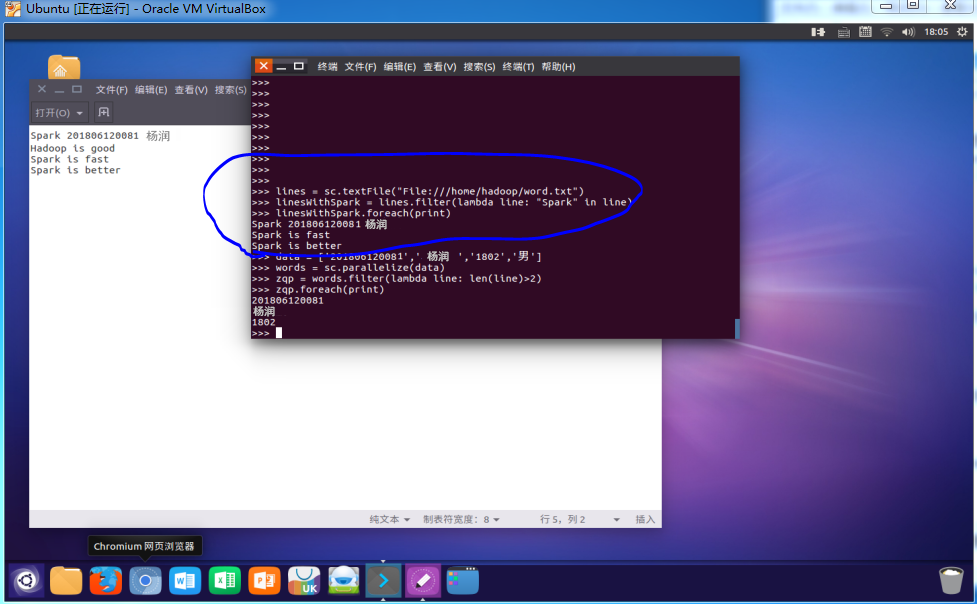Click the power settings gear in top panel
The width and height of the screenshot is (977, 604).
tap(962, 32)
